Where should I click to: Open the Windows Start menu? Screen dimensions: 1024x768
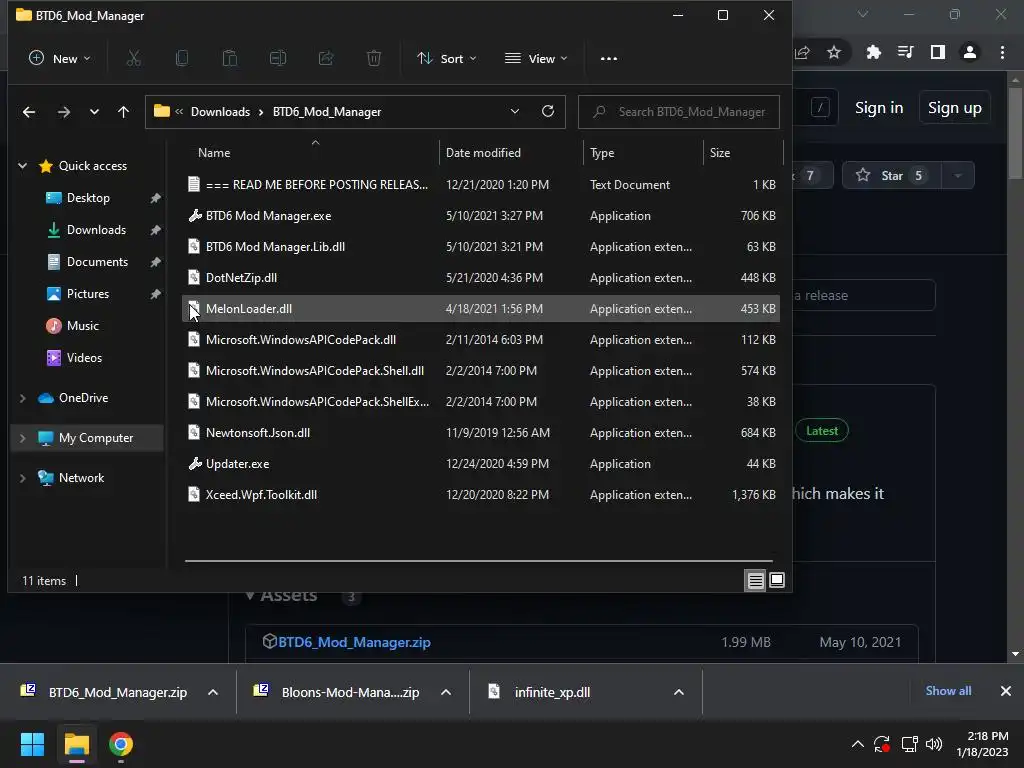click(x=32, y=744)
